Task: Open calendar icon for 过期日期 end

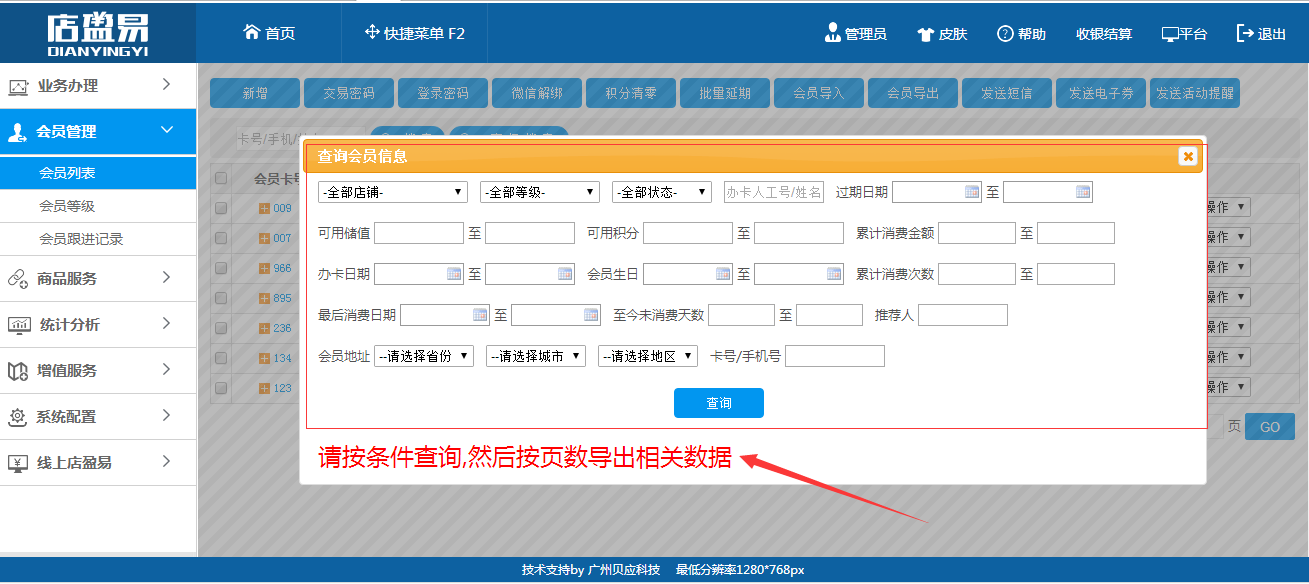Action: (x=1083, y=192)
